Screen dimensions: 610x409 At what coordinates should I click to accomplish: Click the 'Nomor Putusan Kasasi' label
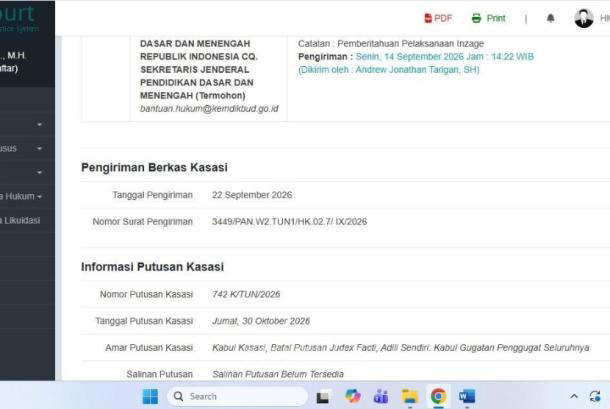coord(146,295)
